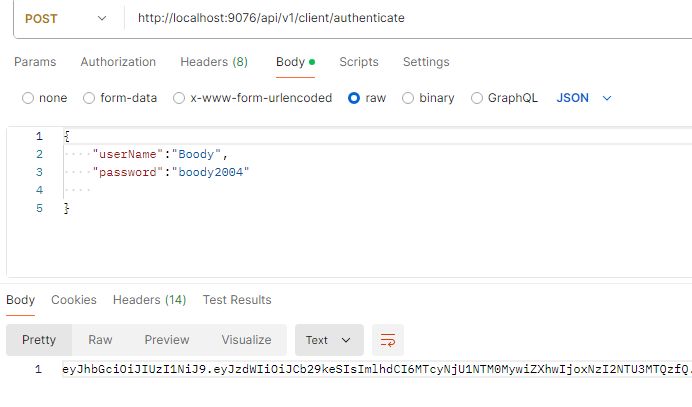The image size is (692, 407).
Task: Switch to the Params tab
Action: point(35,62)
